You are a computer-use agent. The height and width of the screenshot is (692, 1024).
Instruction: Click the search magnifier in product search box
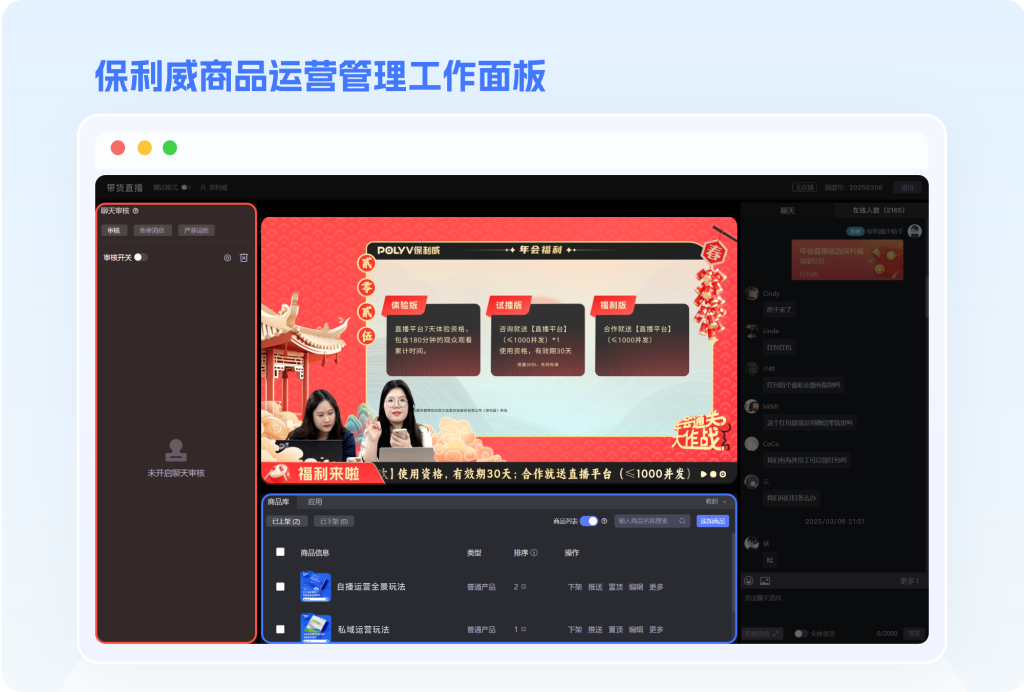coord(683,521)
